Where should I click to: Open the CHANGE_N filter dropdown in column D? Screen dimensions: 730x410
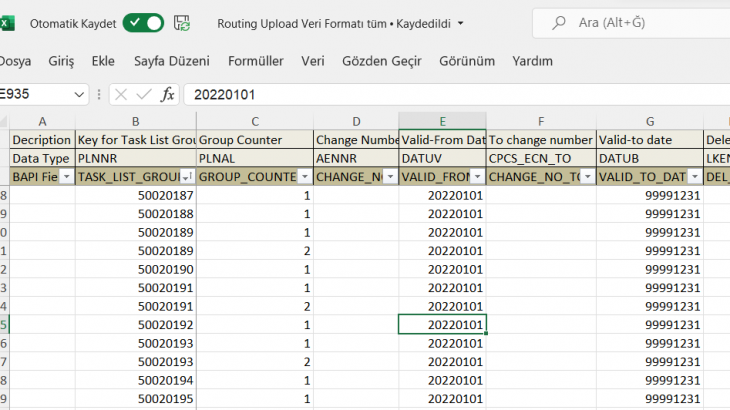390,177
